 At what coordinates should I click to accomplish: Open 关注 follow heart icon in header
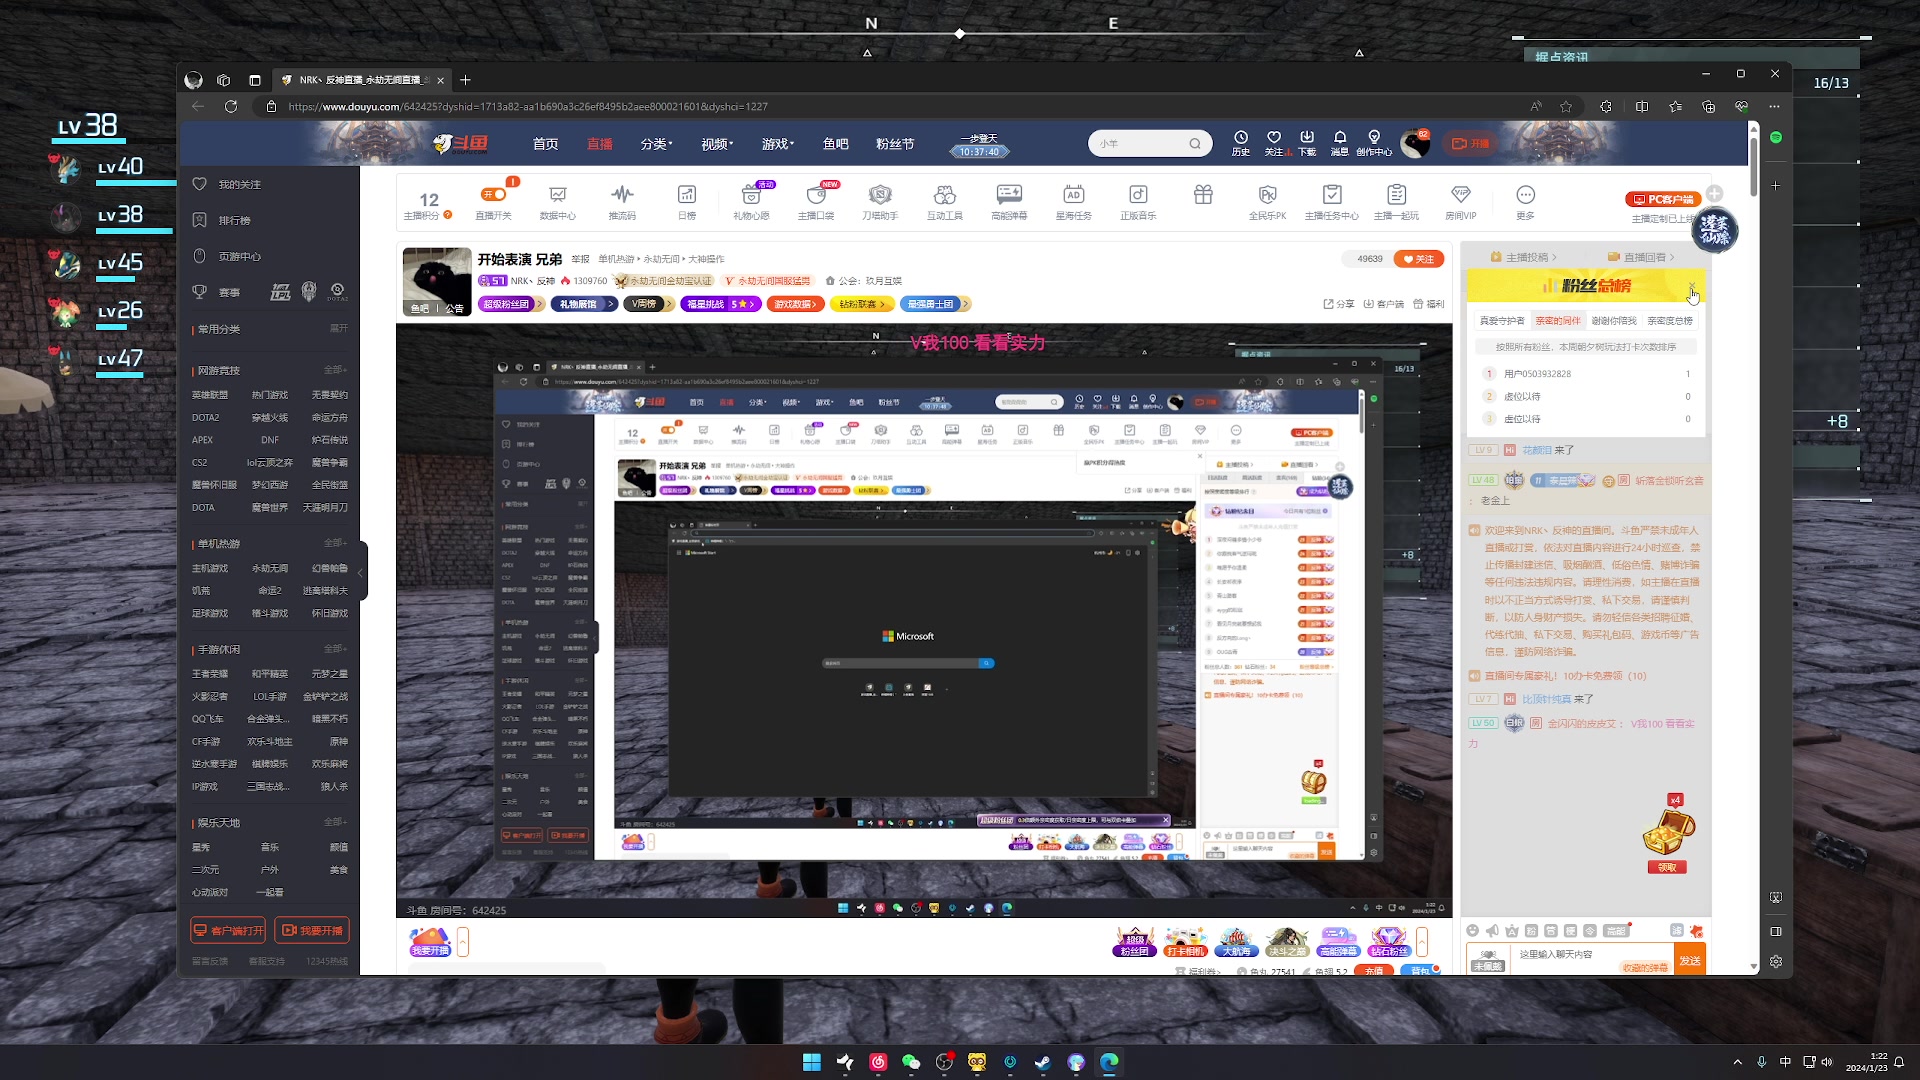[x=1274, y=143]
